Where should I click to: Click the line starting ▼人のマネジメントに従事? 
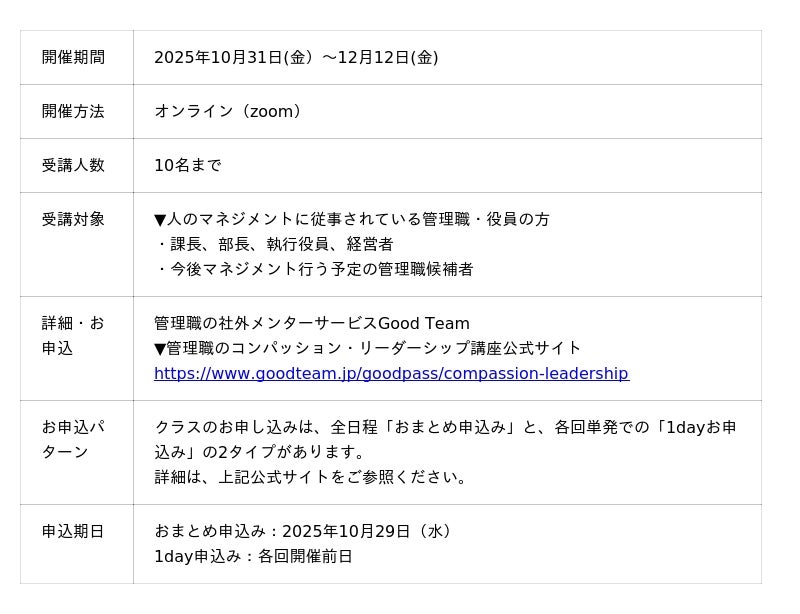352,220
